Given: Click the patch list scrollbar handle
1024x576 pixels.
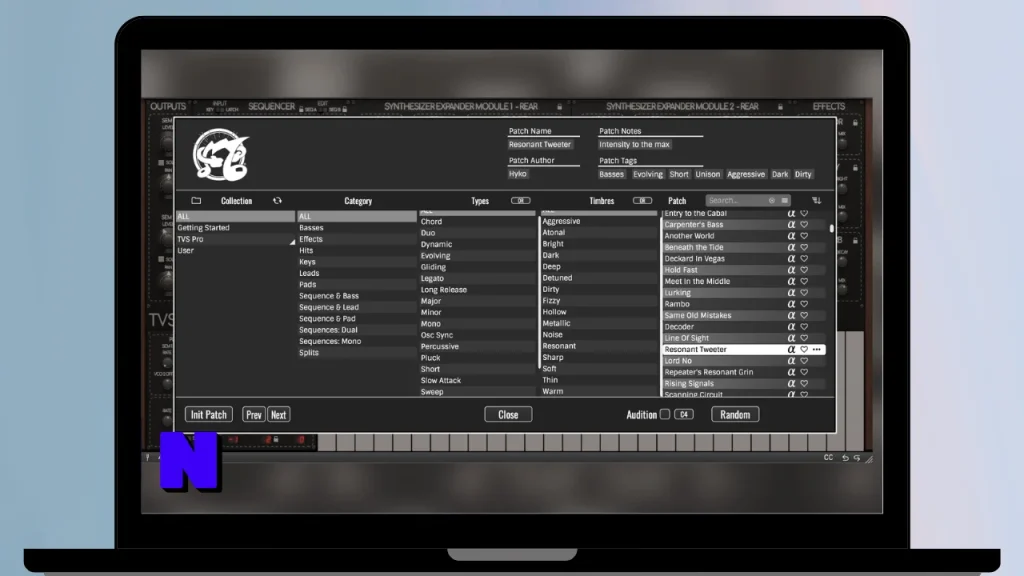Looking at the screenshot, I should 831,229.
